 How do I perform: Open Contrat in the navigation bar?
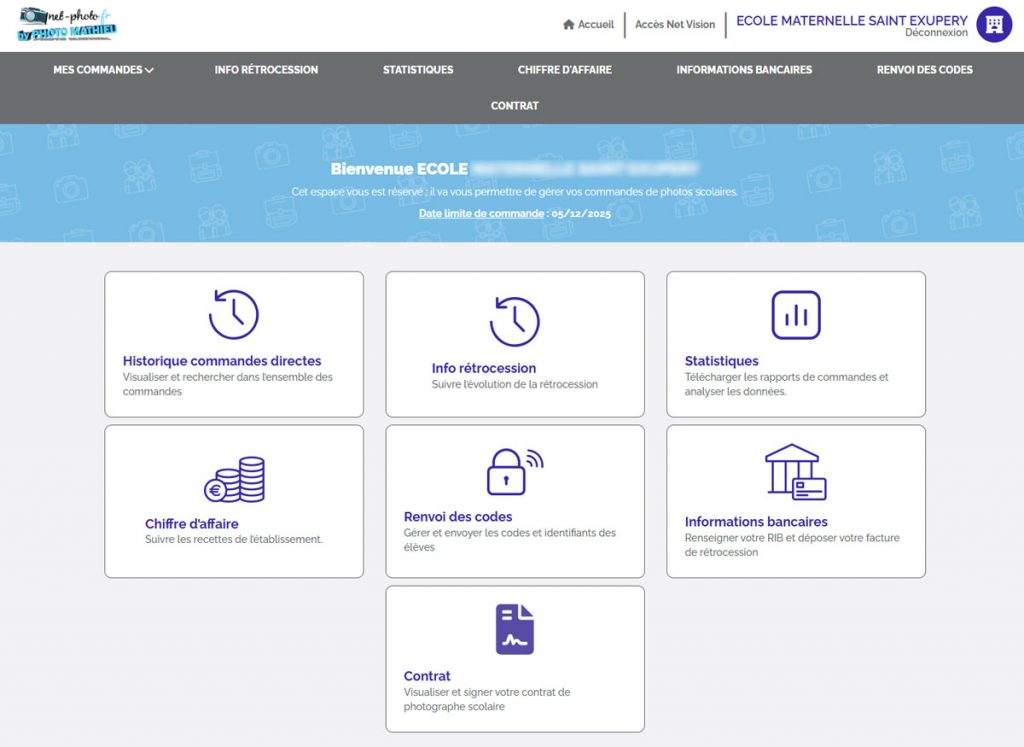pyautogui.click(x=515, y=106)
